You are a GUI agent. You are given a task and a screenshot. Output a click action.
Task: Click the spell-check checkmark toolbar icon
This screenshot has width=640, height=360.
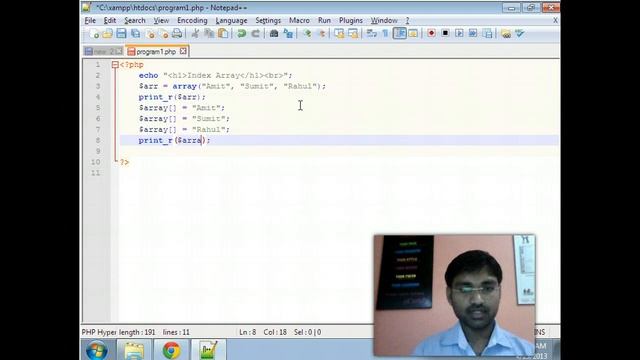point(520,34)
